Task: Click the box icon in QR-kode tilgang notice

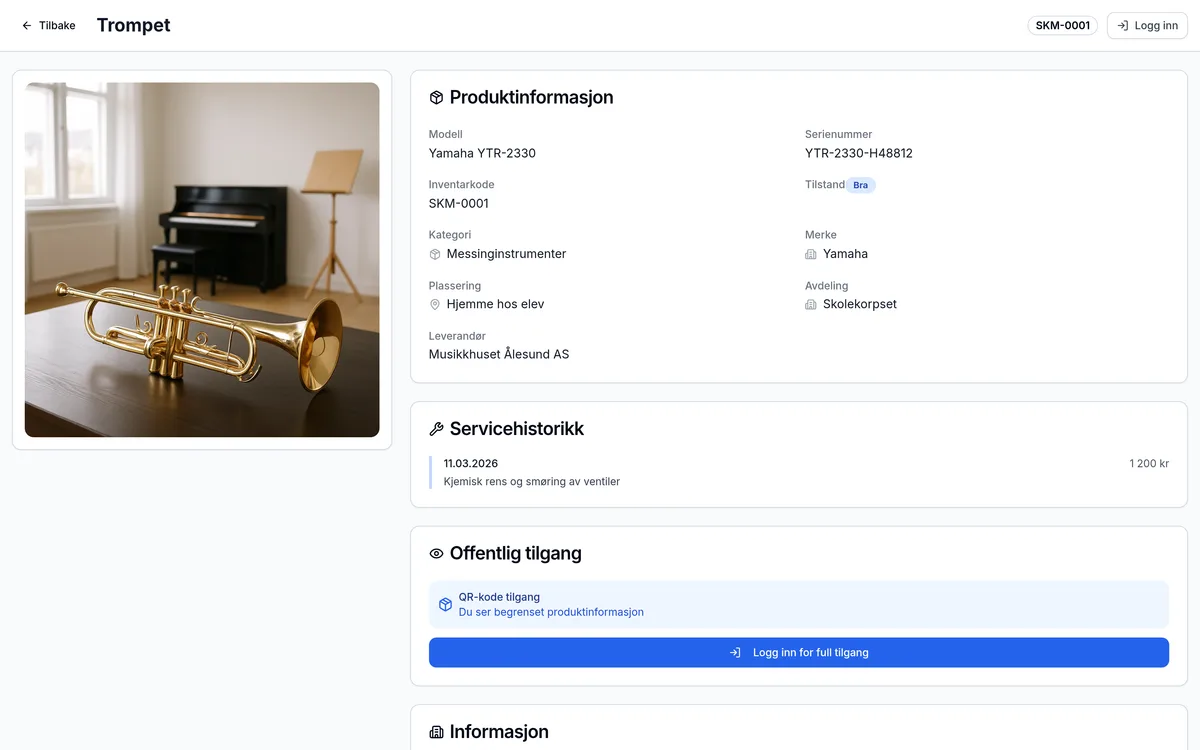Action: [446, 605]
